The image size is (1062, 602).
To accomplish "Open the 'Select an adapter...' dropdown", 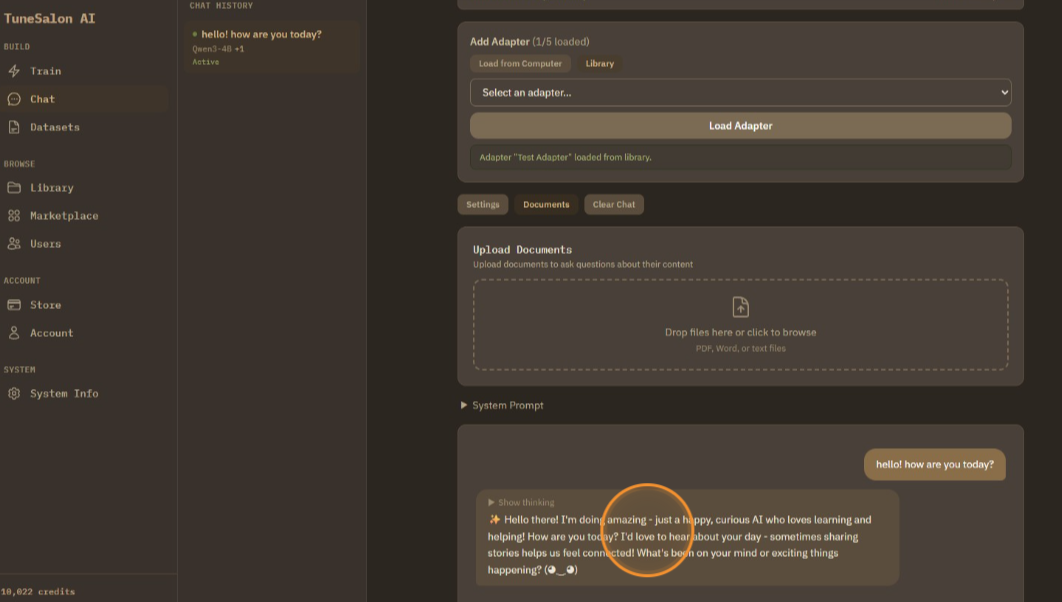I will click(x=740, y=93).
